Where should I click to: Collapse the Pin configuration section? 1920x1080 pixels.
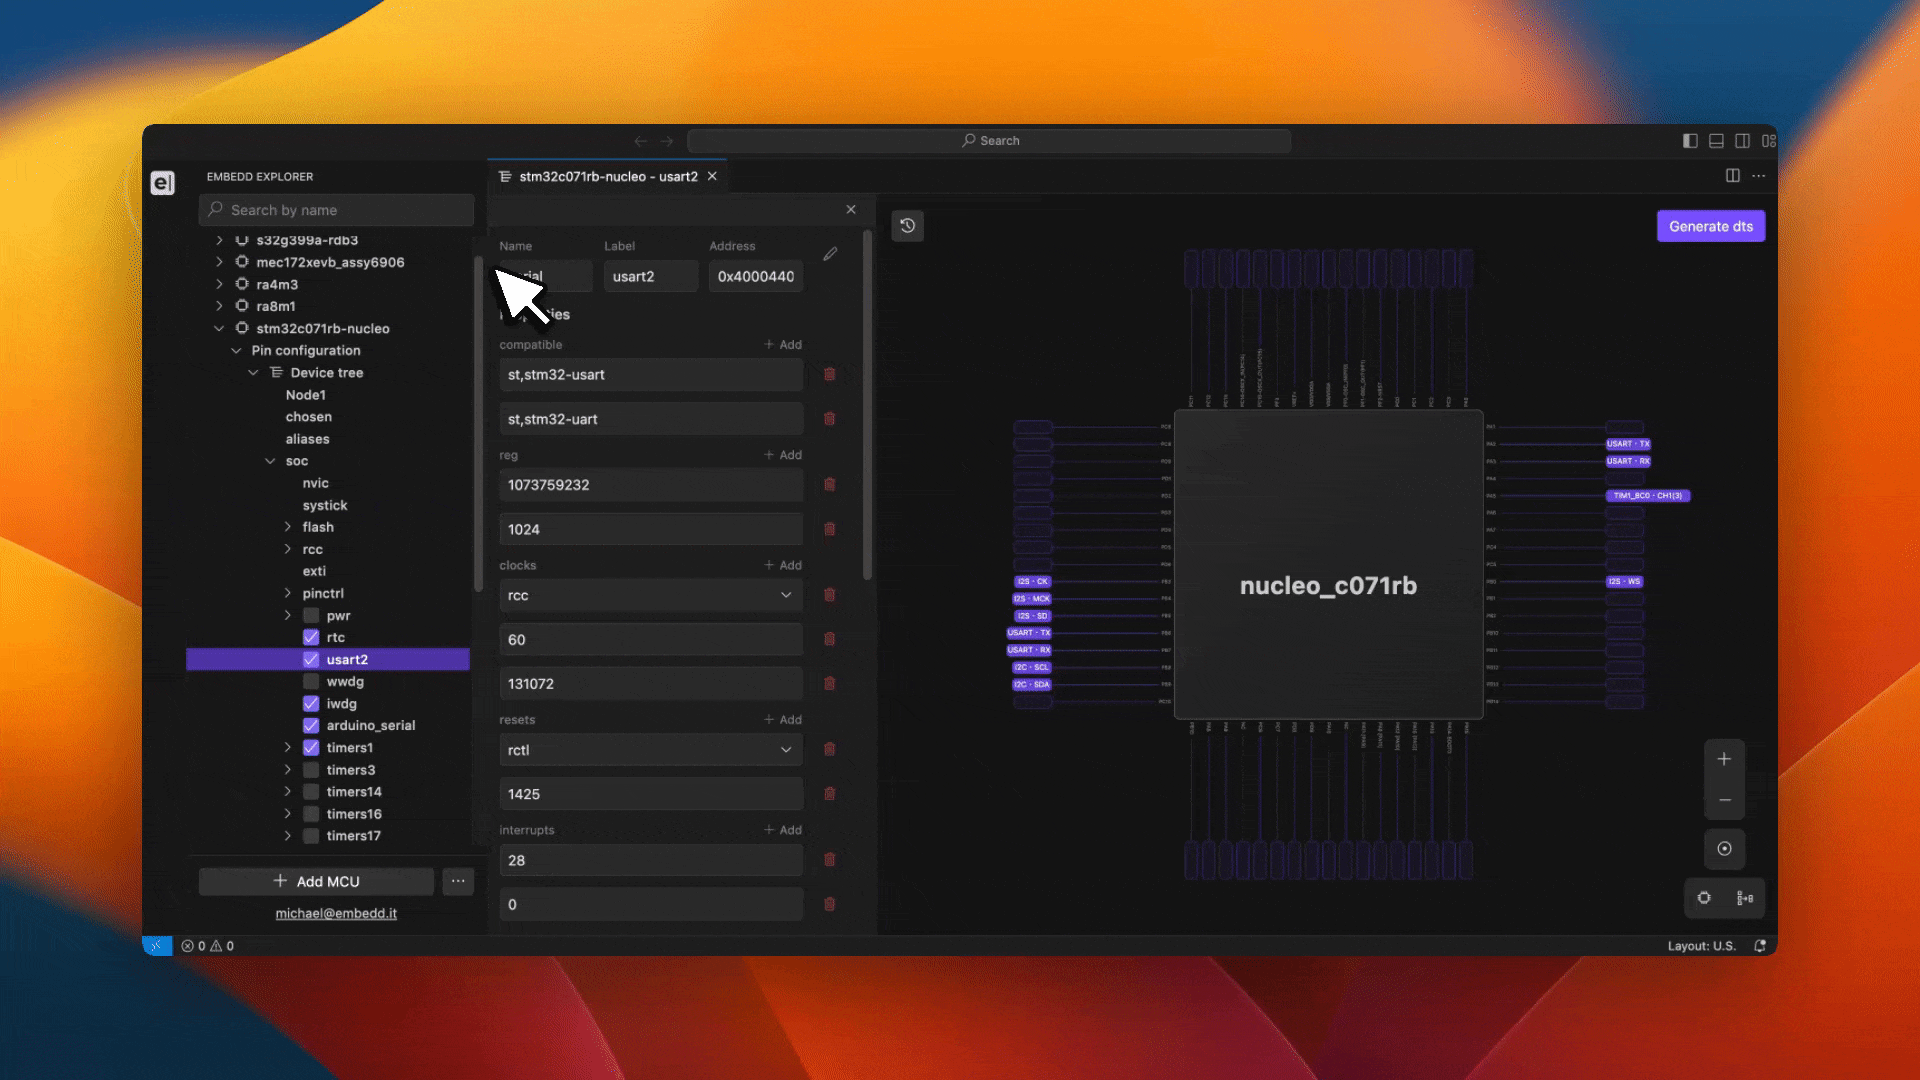coord(236,351)
